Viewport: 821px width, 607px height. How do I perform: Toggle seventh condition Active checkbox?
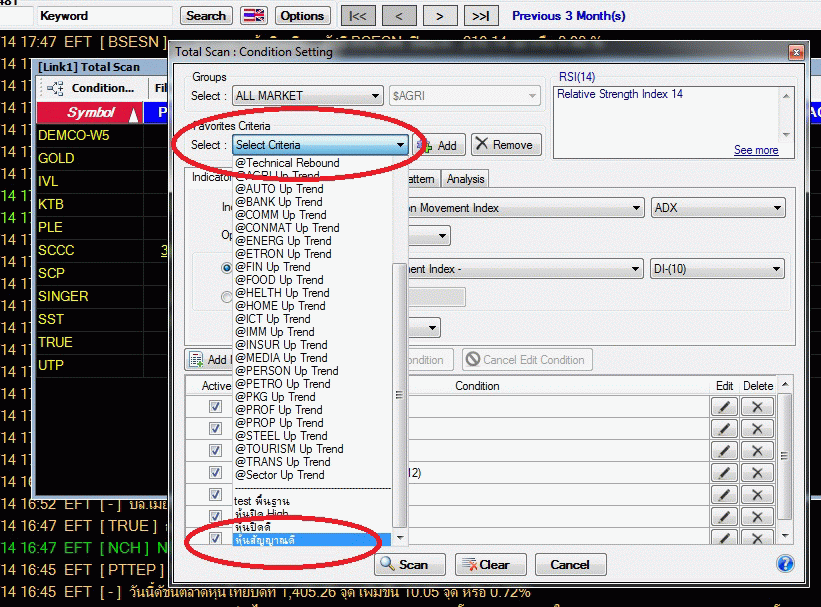point(215,538)
